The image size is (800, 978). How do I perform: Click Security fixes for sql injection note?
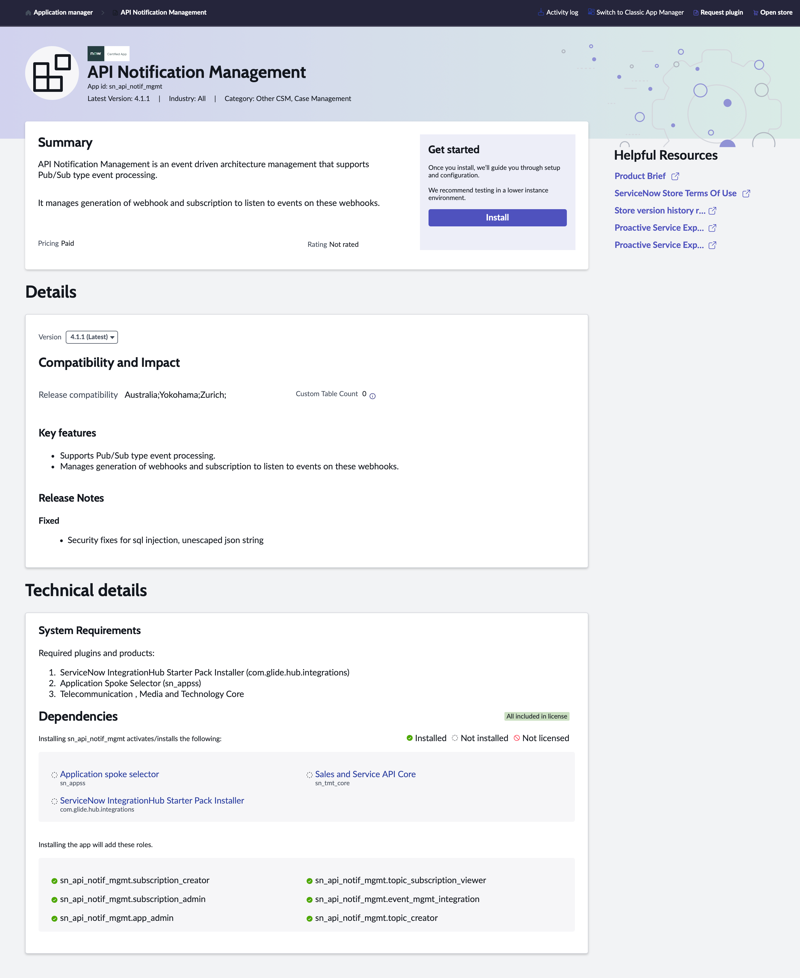tap(165, 540)
